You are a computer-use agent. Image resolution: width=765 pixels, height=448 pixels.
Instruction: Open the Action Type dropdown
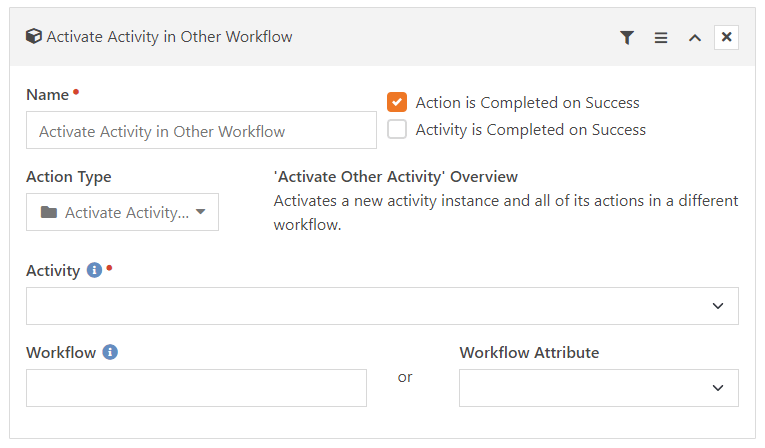[122, 212]
